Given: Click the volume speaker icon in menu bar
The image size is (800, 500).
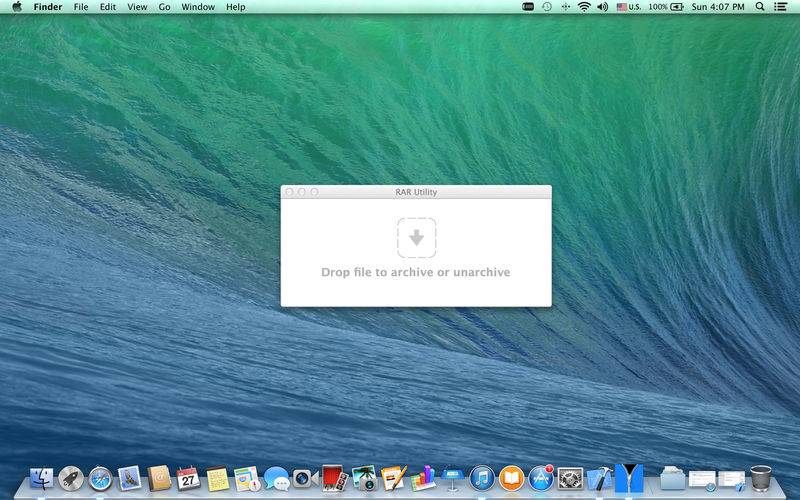Looking at the screenshot, I should 603,7.
